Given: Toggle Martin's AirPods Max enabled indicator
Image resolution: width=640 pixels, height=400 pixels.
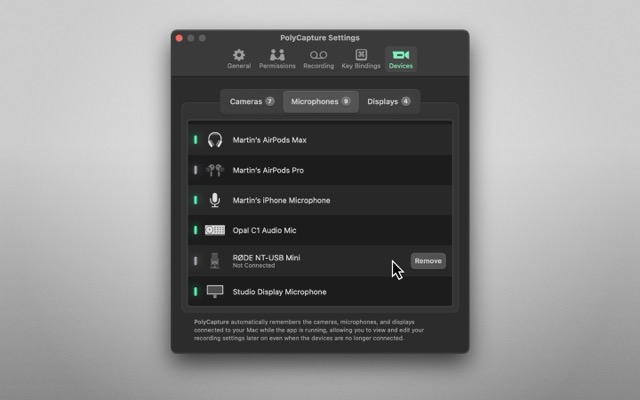Looking at the screenshot, I should [x=196, y=140].
